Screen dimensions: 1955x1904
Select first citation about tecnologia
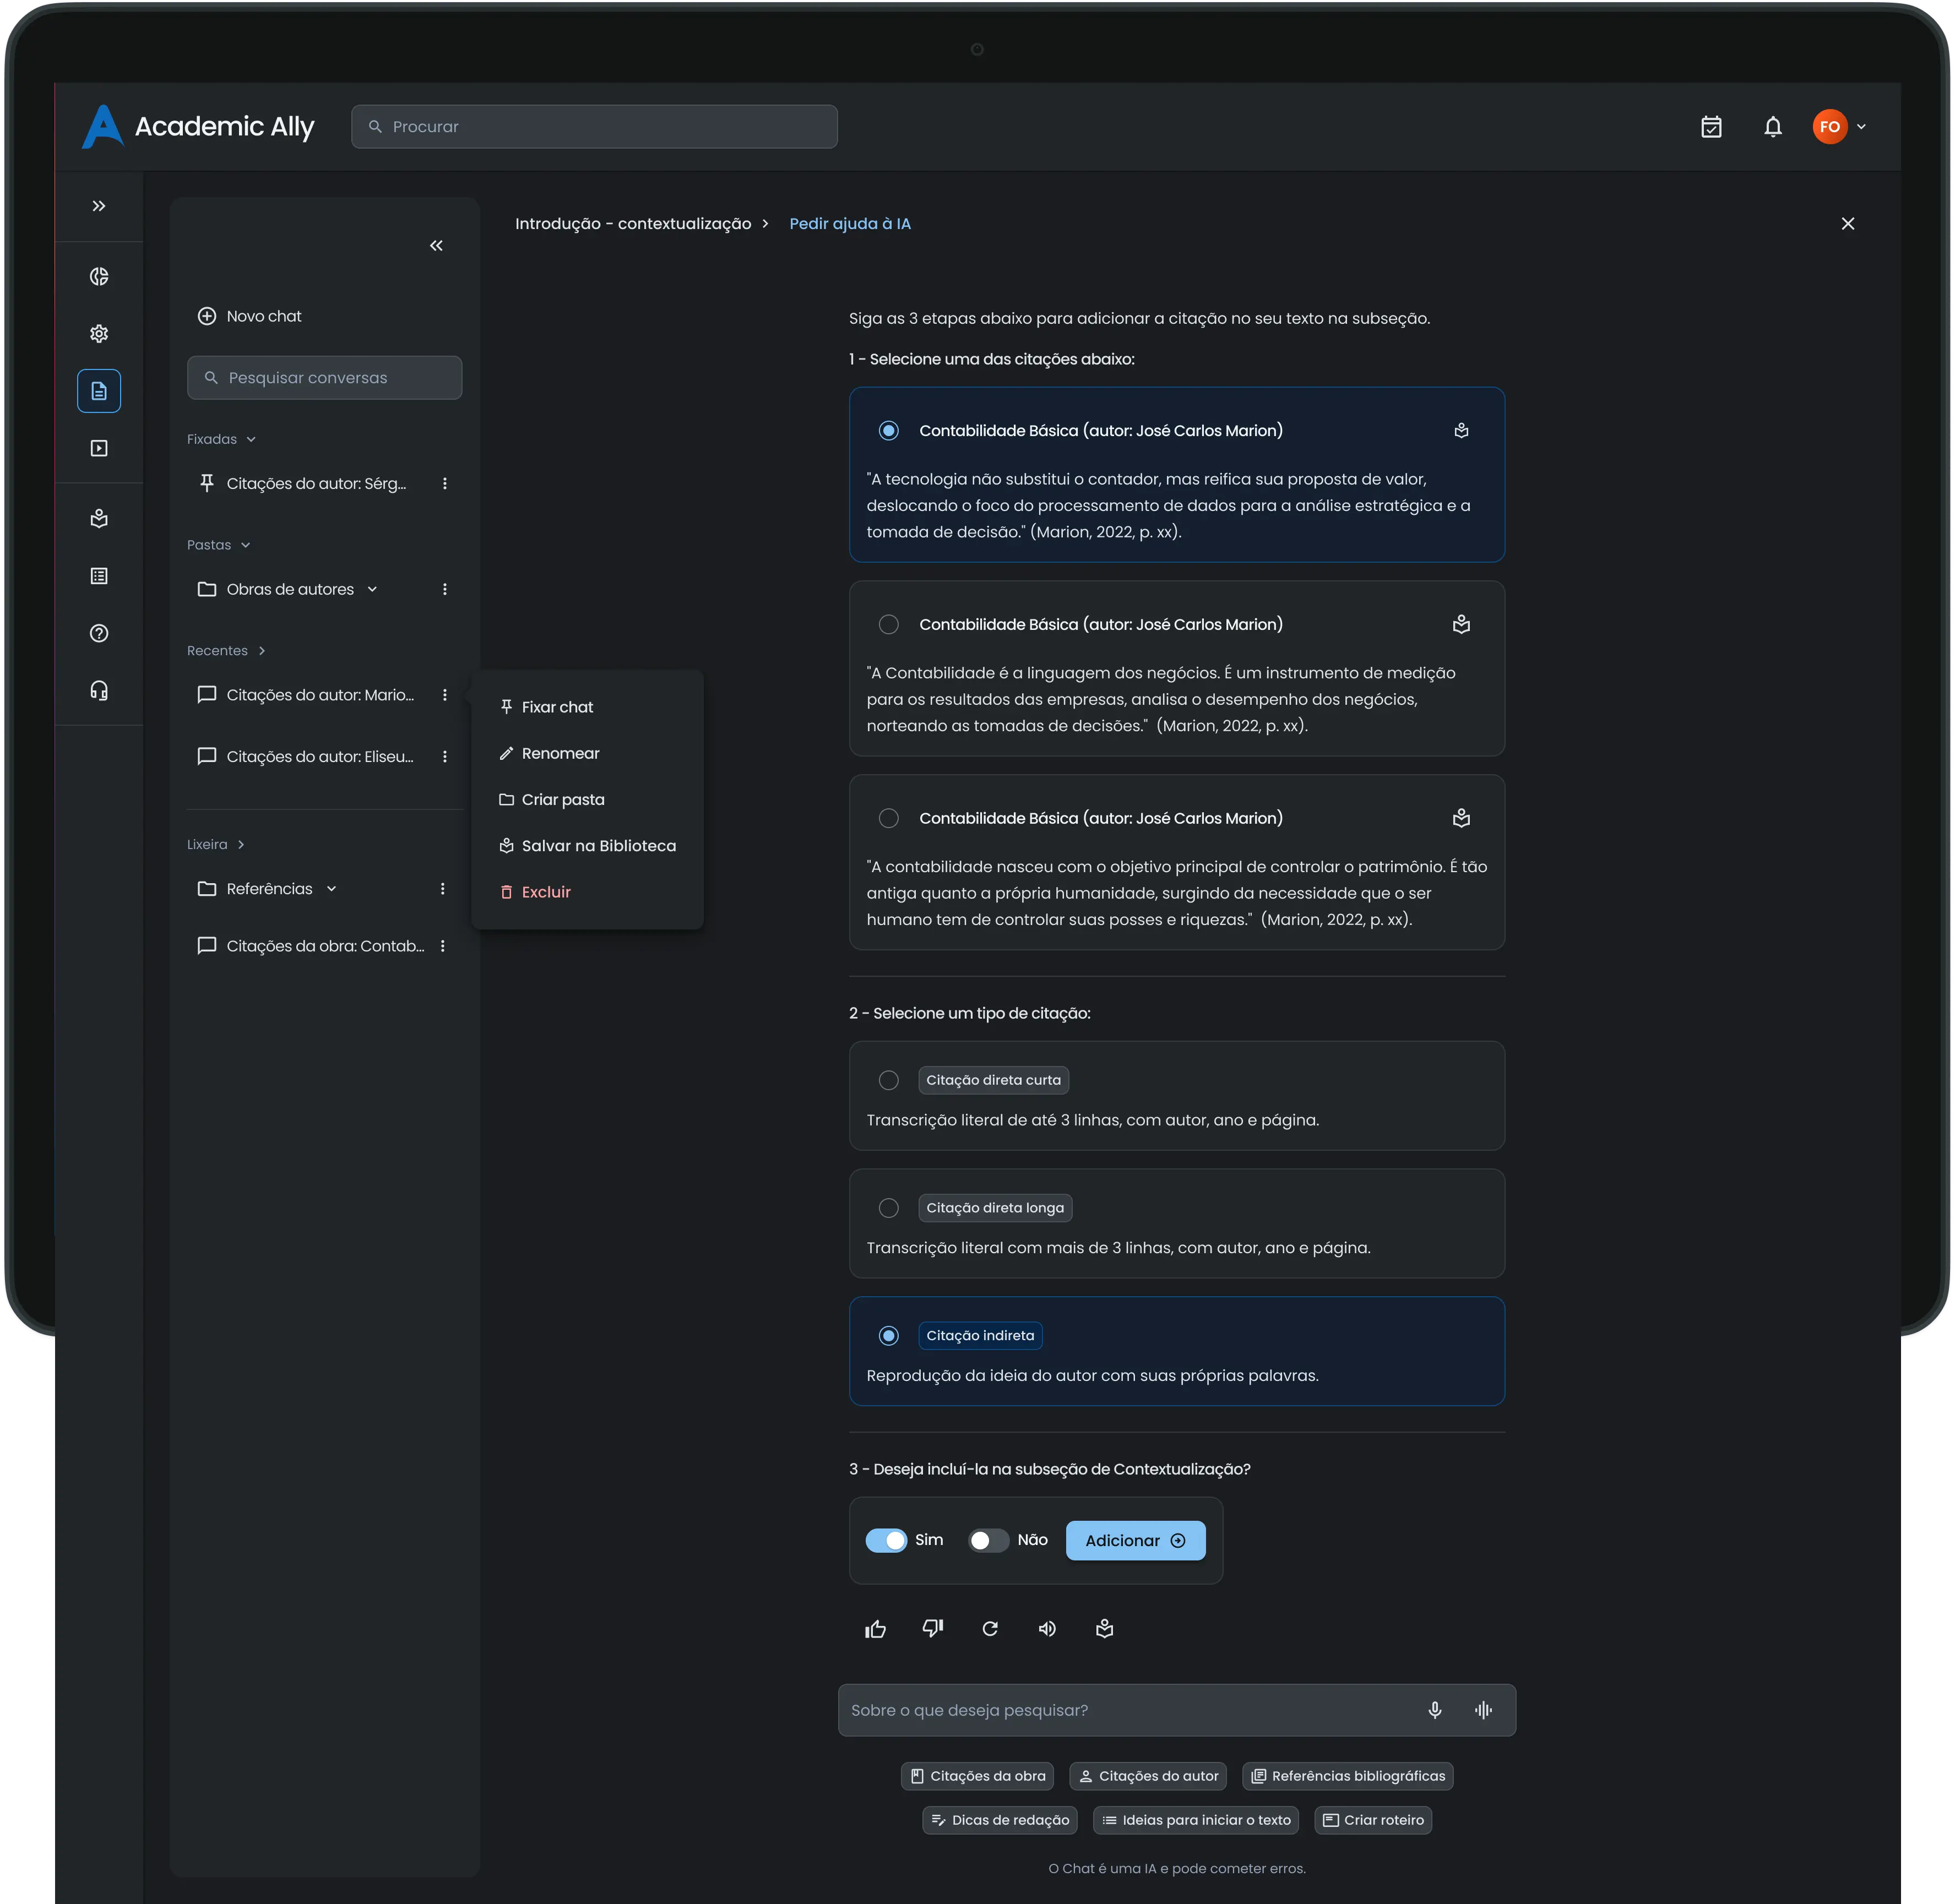pos(888,431)
